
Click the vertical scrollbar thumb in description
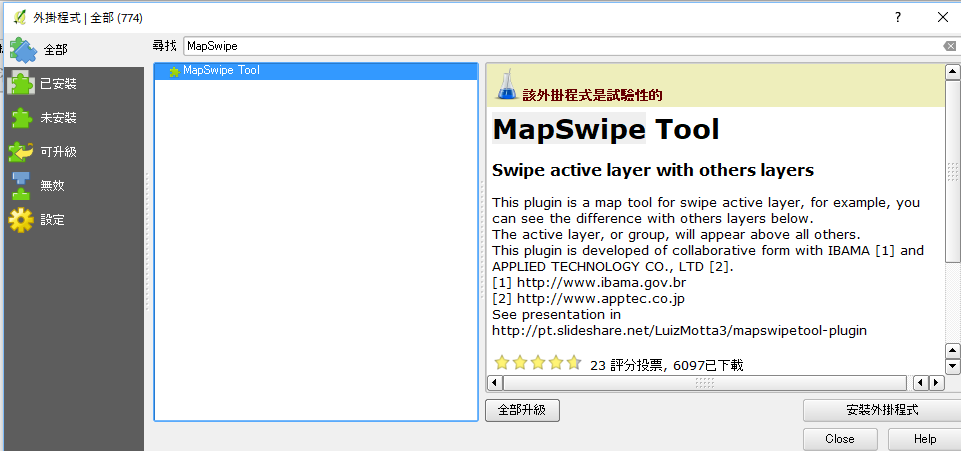click(x=952, y=171)
